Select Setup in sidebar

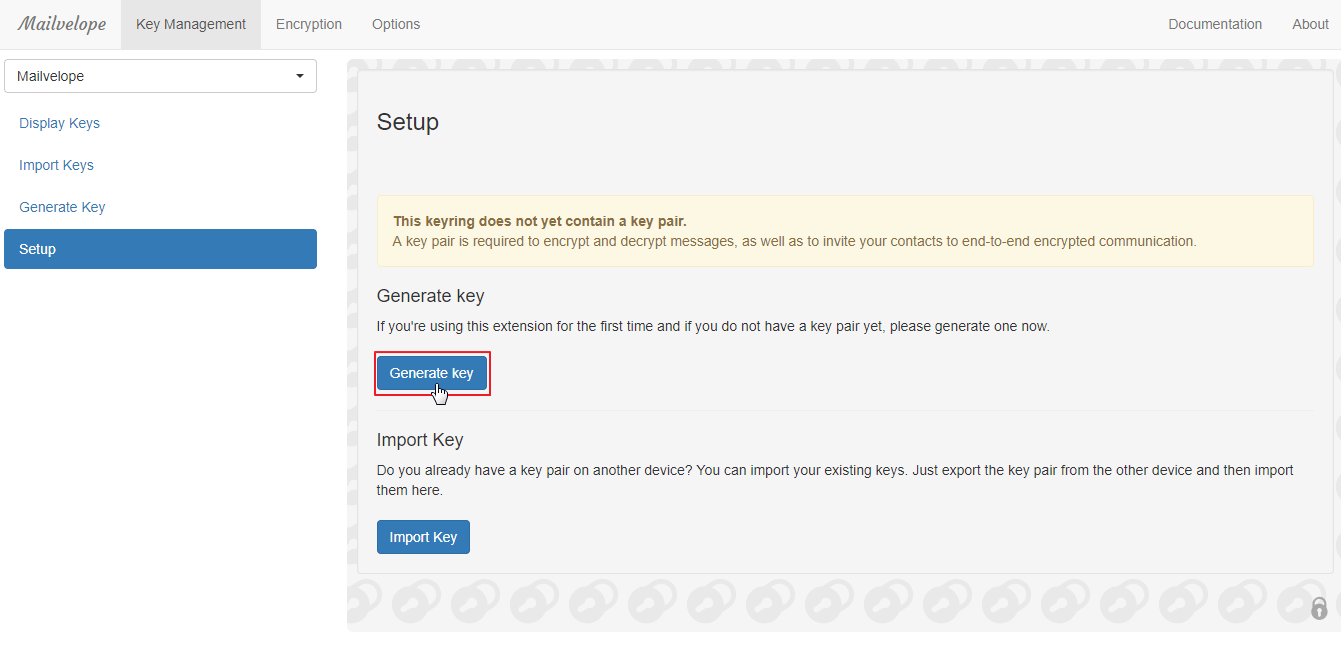click(160, 249)
